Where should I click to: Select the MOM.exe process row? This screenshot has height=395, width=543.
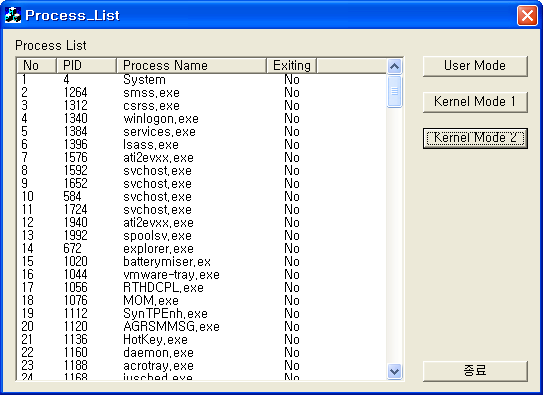point(202,300)
